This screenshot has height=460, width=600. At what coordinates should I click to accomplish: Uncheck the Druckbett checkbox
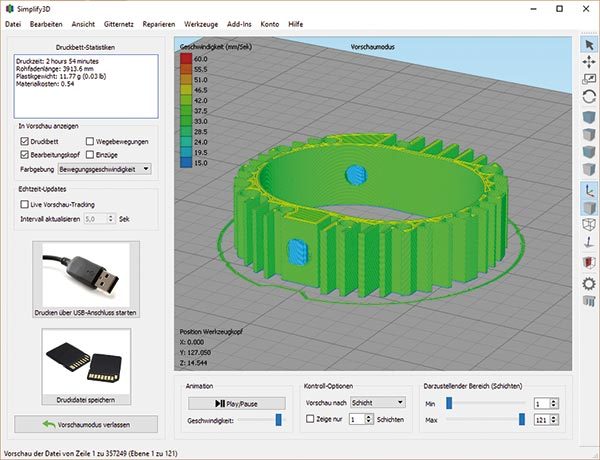[x=25, y=142]
